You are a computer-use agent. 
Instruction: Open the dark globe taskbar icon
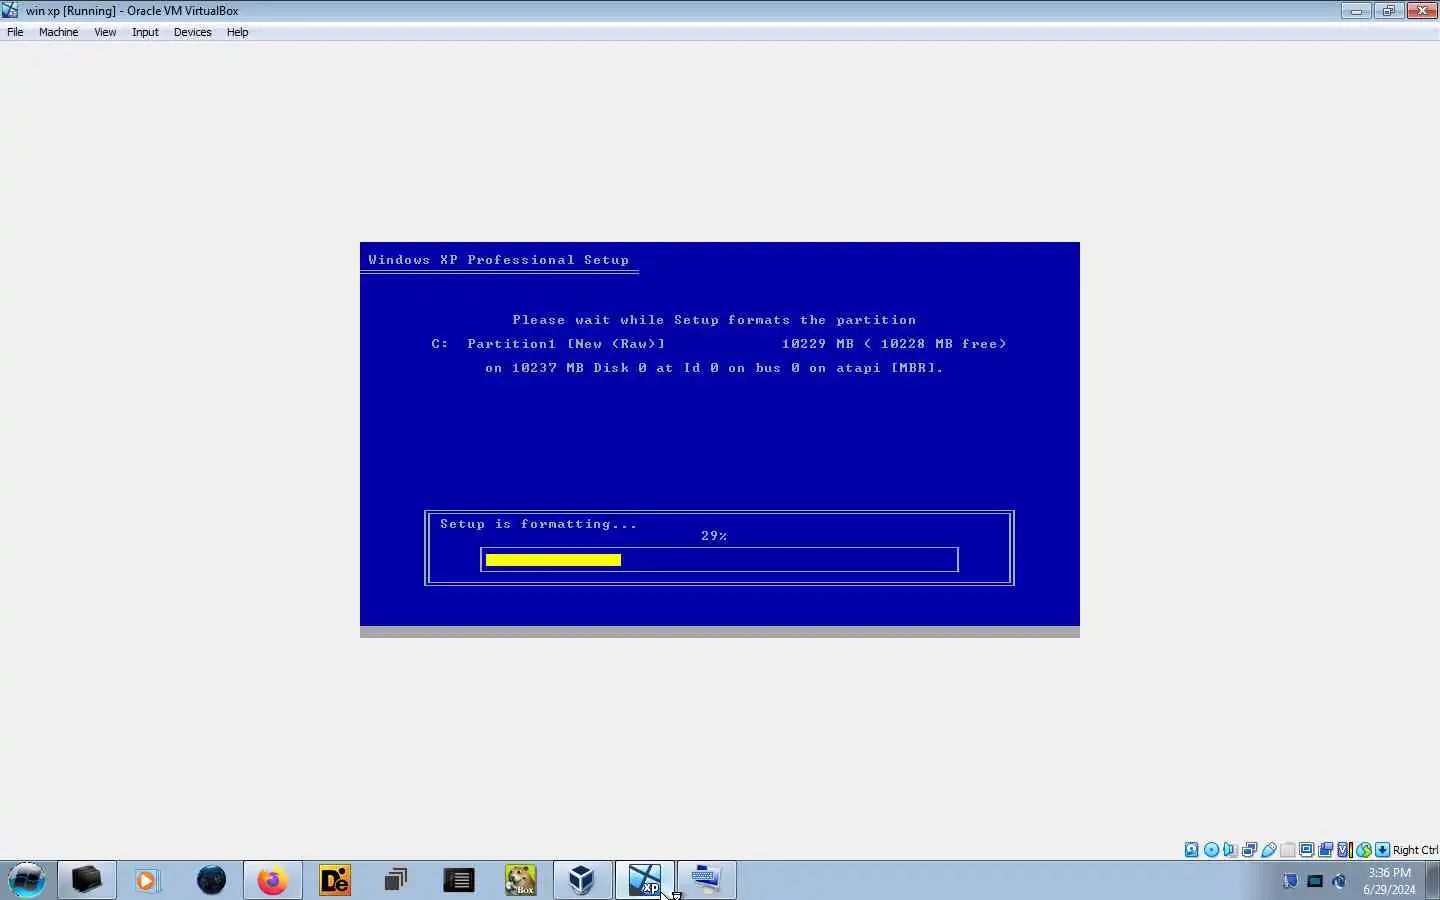(211, 880)
